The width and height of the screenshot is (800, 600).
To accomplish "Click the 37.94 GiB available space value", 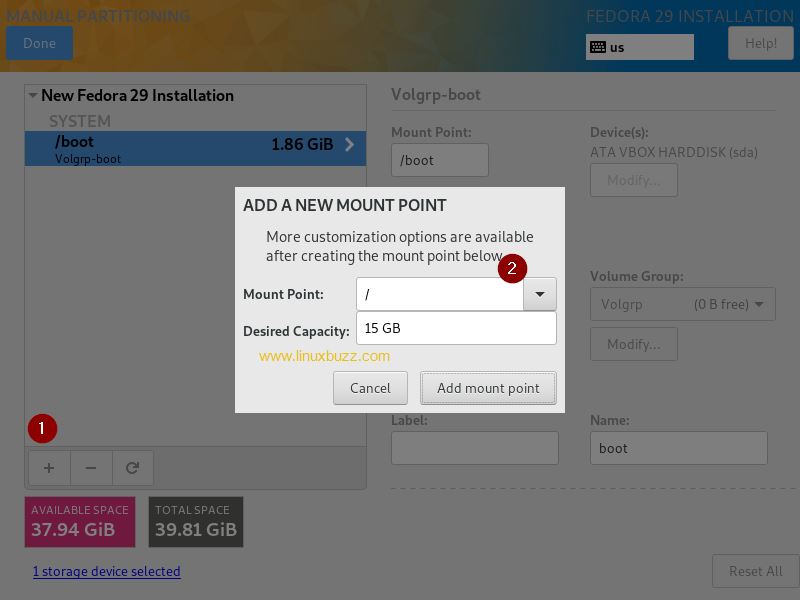I will click(x=73, y=530).
